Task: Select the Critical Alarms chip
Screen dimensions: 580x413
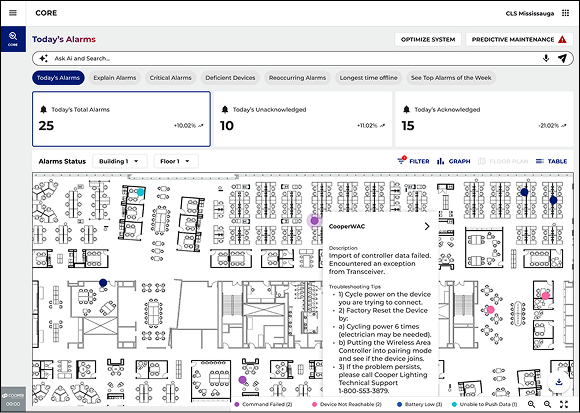Action: [171, 78]
